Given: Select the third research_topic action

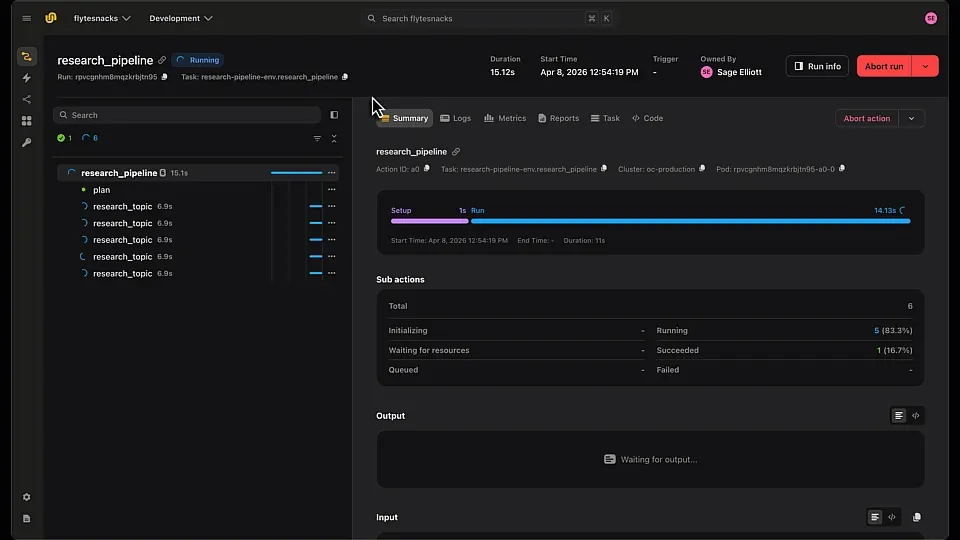Looking at the screenshot, I should [122, 240].
